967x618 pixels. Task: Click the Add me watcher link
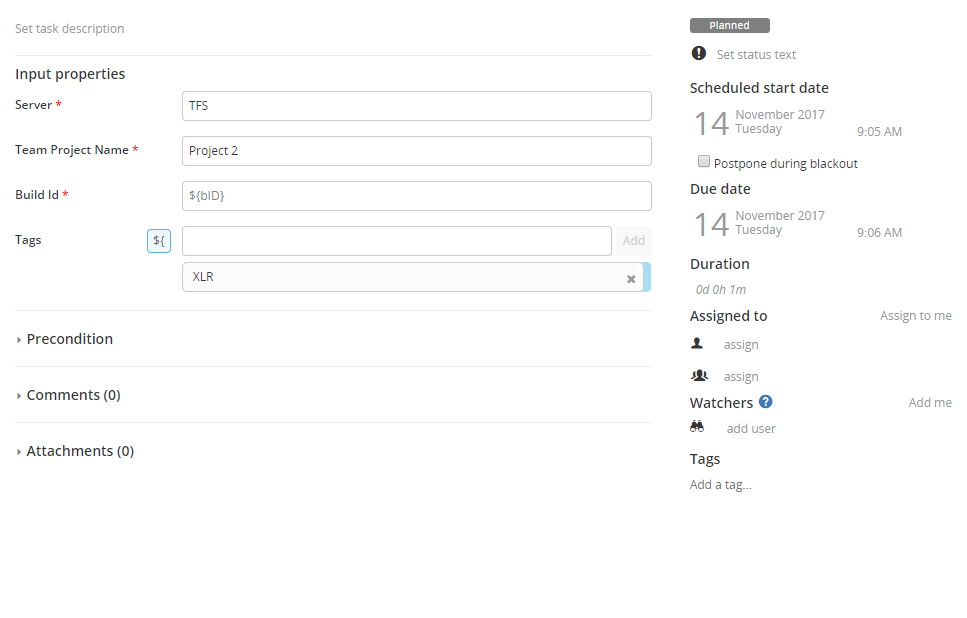(929, 403)
